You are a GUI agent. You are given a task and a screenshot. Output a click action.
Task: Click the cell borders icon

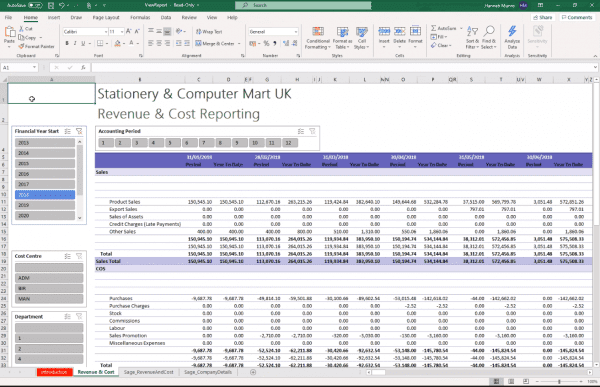point(100,43)
